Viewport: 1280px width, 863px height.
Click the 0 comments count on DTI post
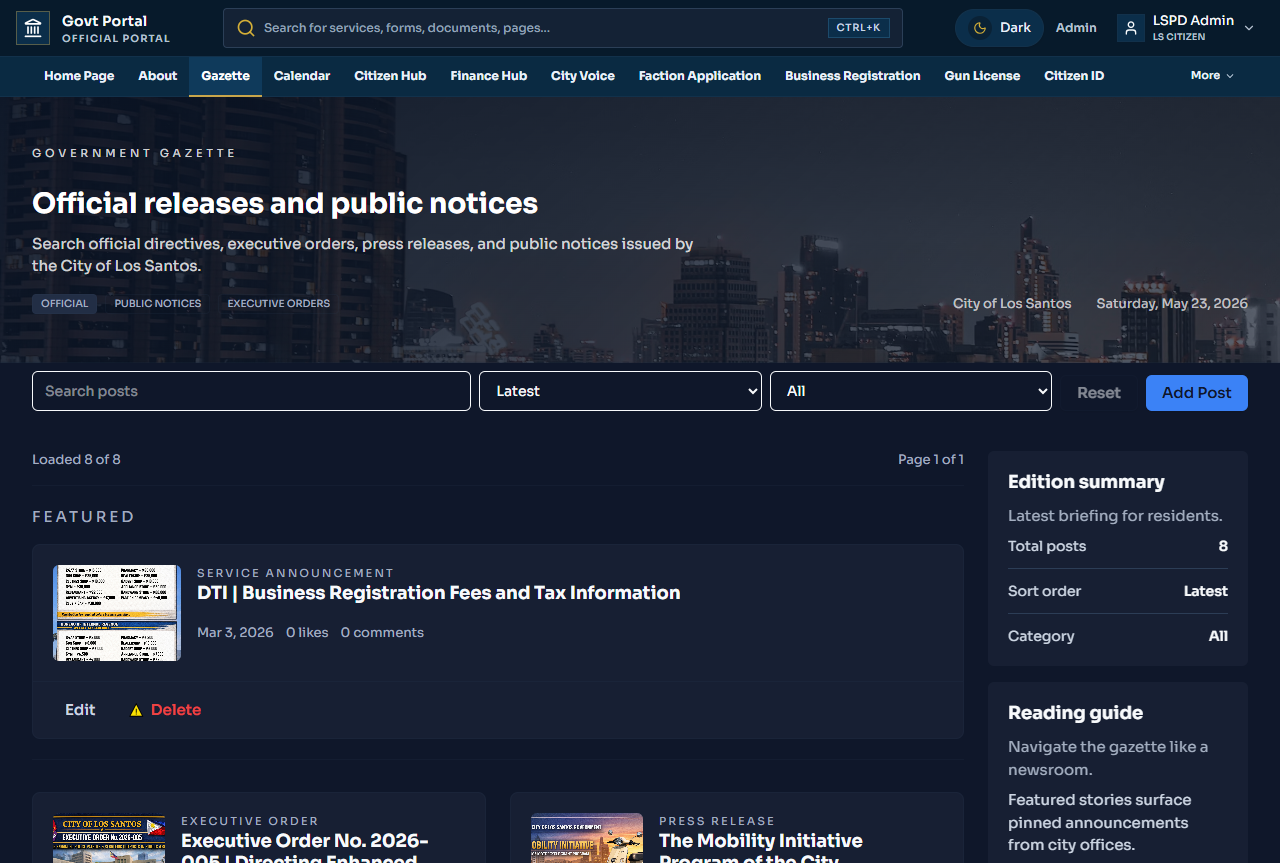[382, 633]
